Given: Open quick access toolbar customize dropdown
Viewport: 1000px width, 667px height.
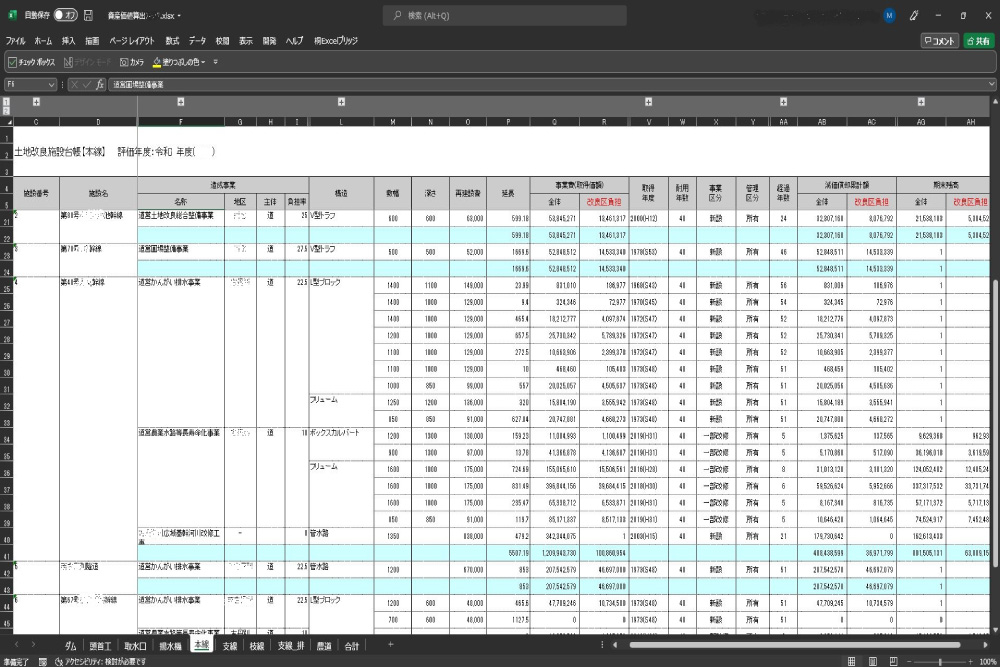Looking at the screenshot, I should coord(215,62).
